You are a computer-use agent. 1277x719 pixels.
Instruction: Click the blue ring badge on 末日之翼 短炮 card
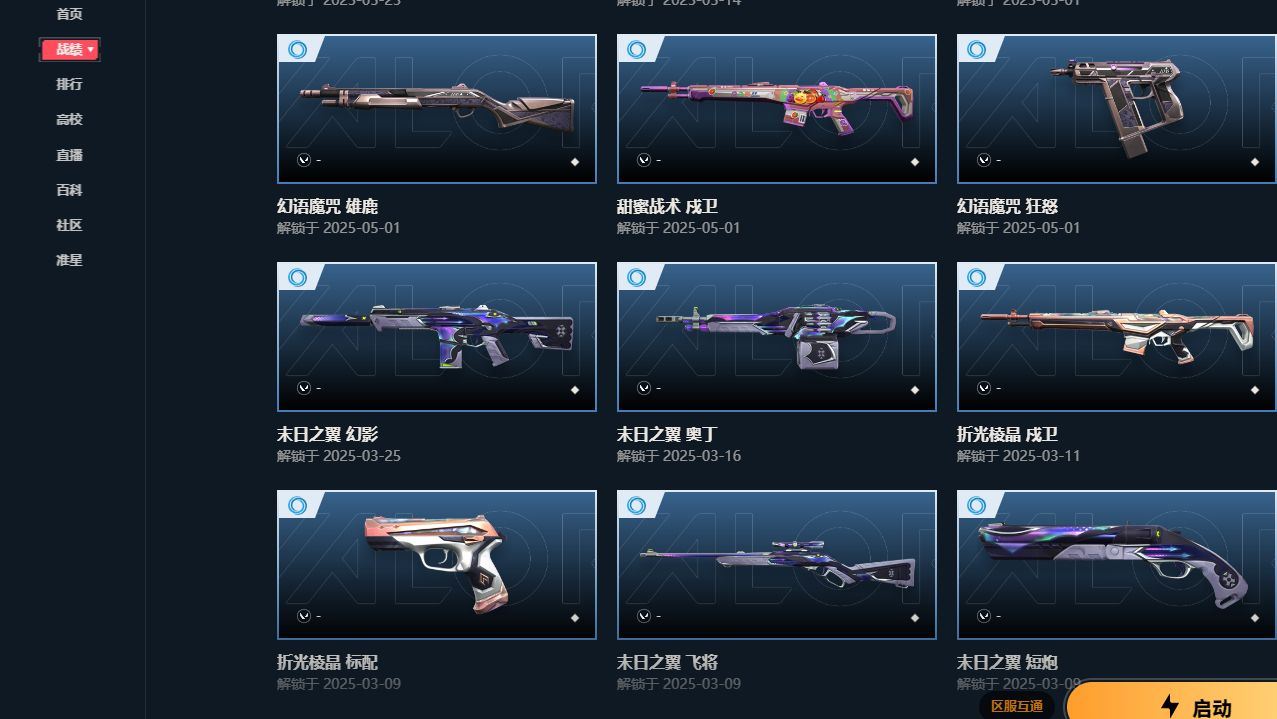977,505
